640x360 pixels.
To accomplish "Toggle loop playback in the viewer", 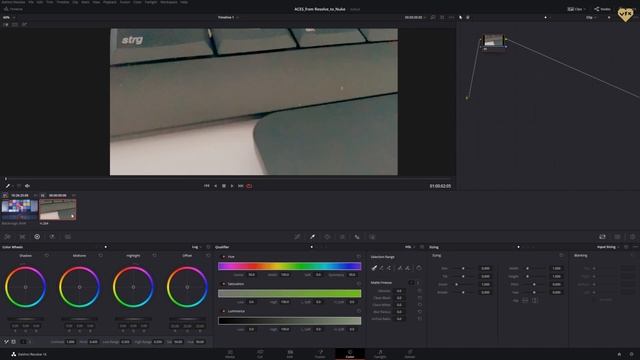I will coord(249,186).
